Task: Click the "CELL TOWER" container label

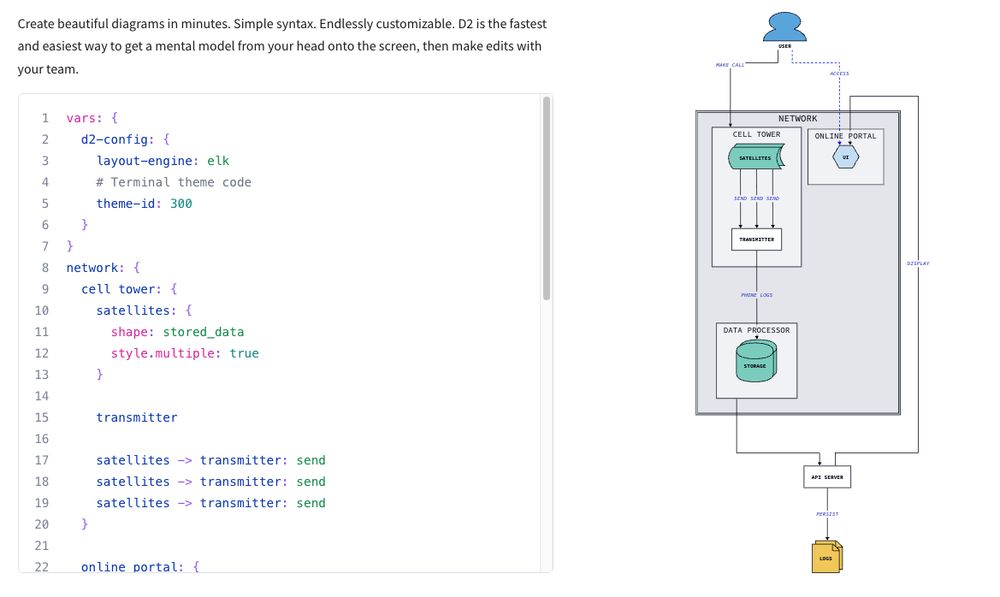Action: (x=756, y=135)
